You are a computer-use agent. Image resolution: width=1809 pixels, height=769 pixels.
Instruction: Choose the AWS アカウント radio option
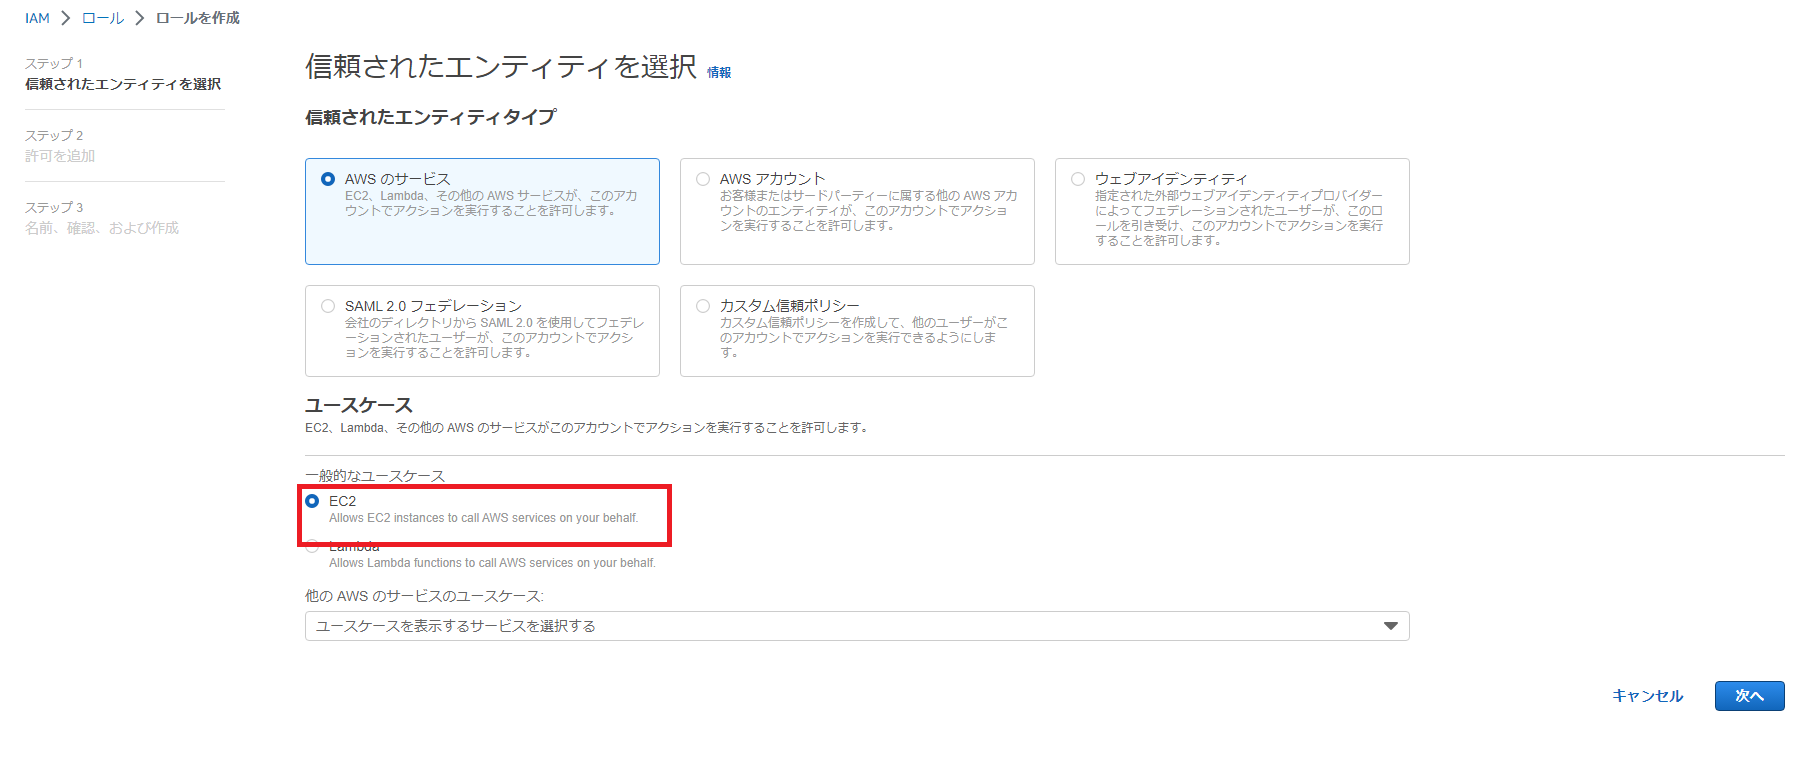(703, 179)
